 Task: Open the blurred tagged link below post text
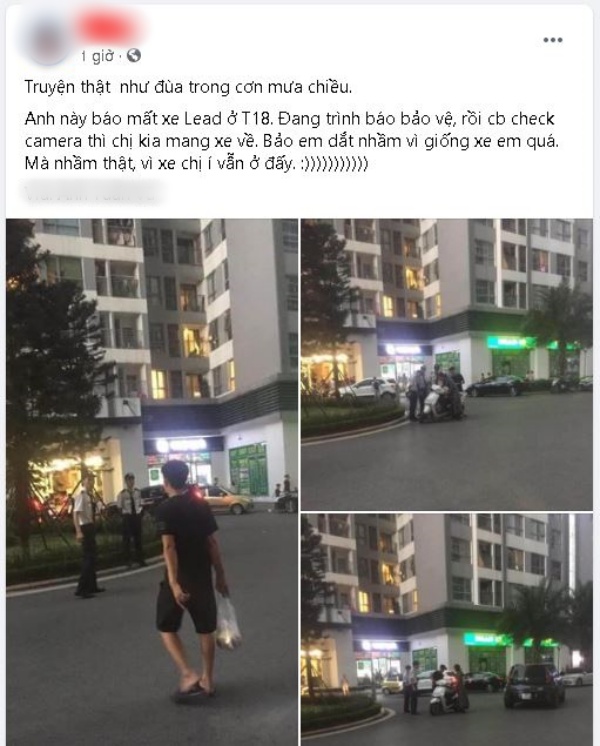pos(93,193)
